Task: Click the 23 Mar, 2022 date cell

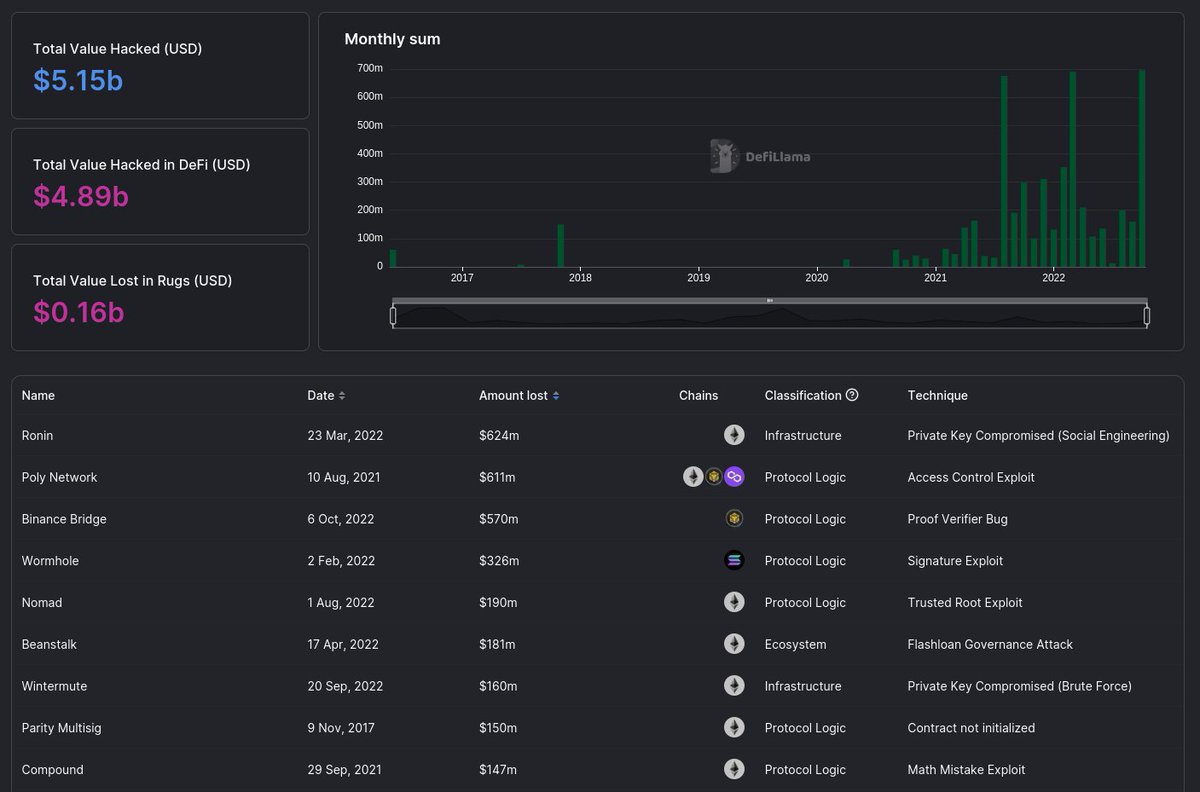Action: 345,436
